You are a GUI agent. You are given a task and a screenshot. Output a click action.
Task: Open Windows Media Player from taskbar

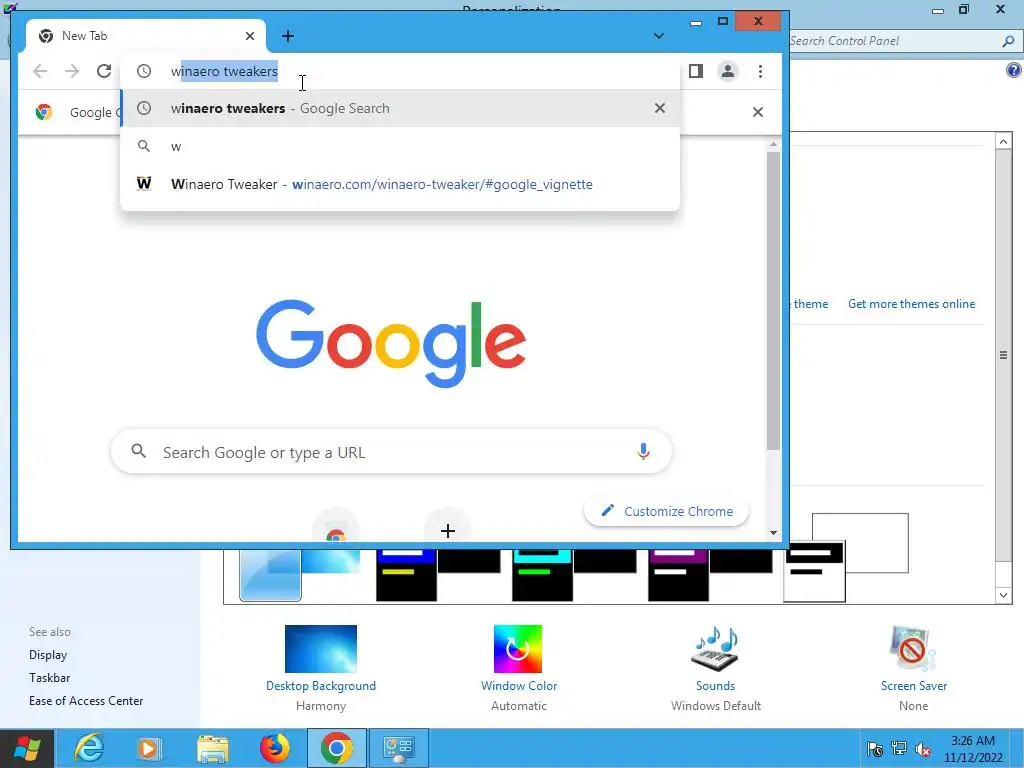click(149, 748)
